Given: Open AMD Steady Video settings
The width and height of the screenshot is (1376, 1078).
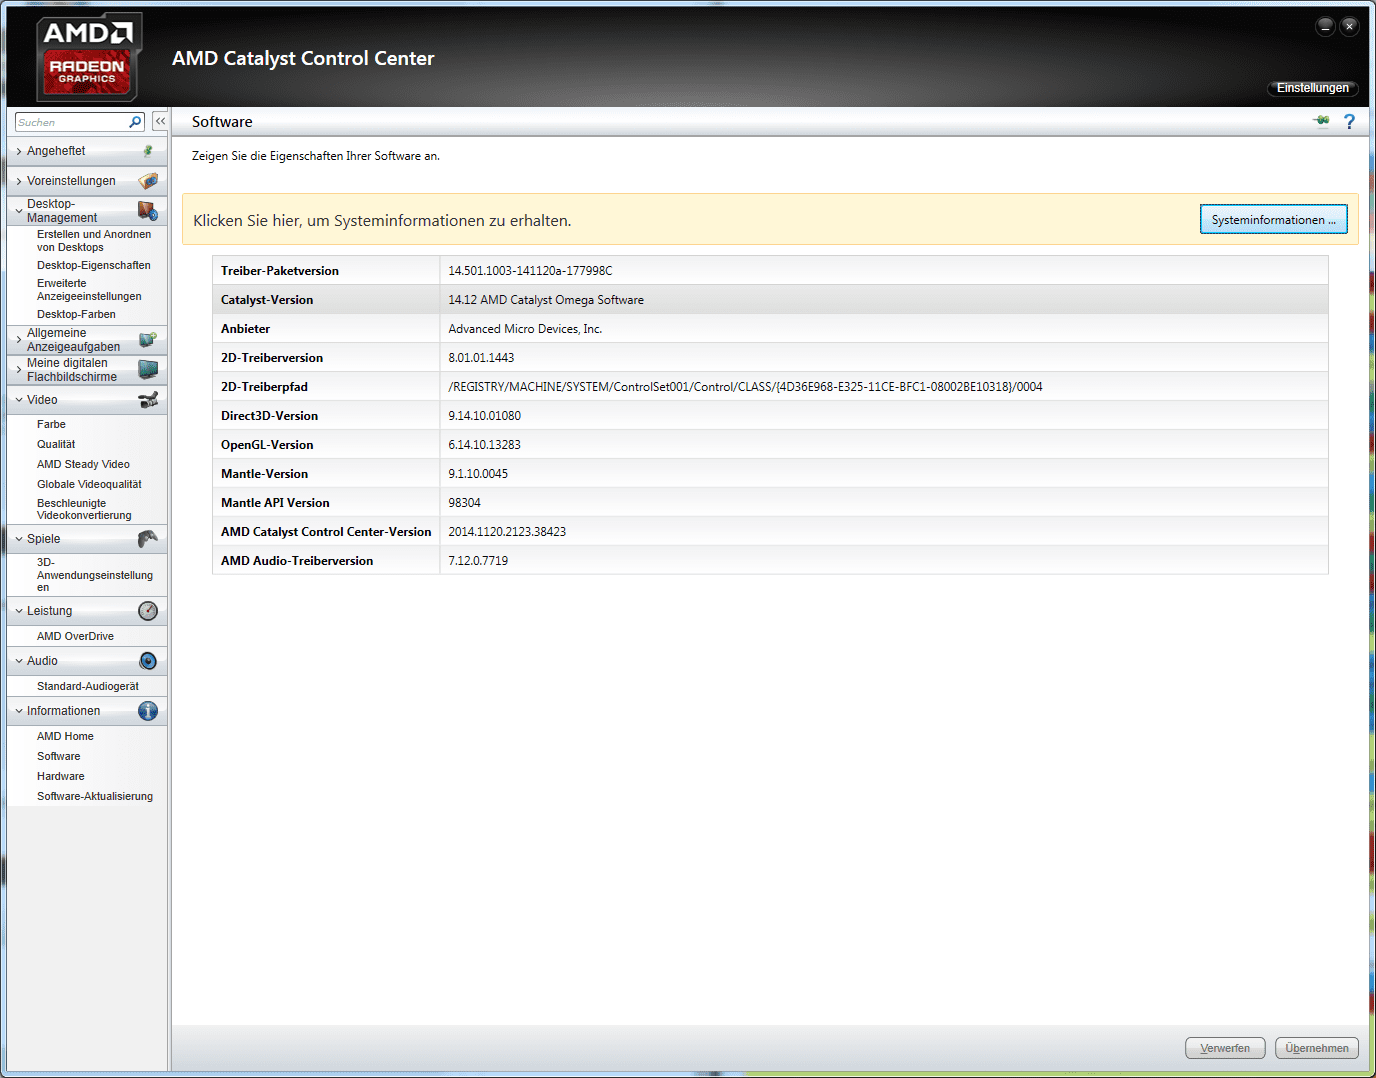Looking at the screenshot, I should (x=83, y=464).
